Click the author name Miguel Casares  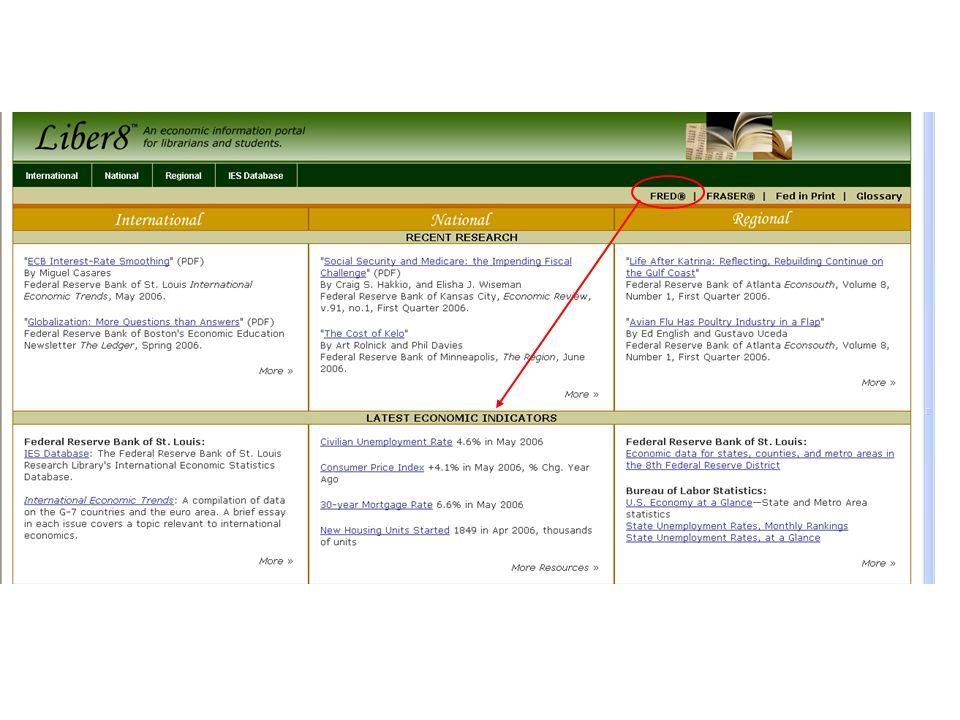(75, 273)
